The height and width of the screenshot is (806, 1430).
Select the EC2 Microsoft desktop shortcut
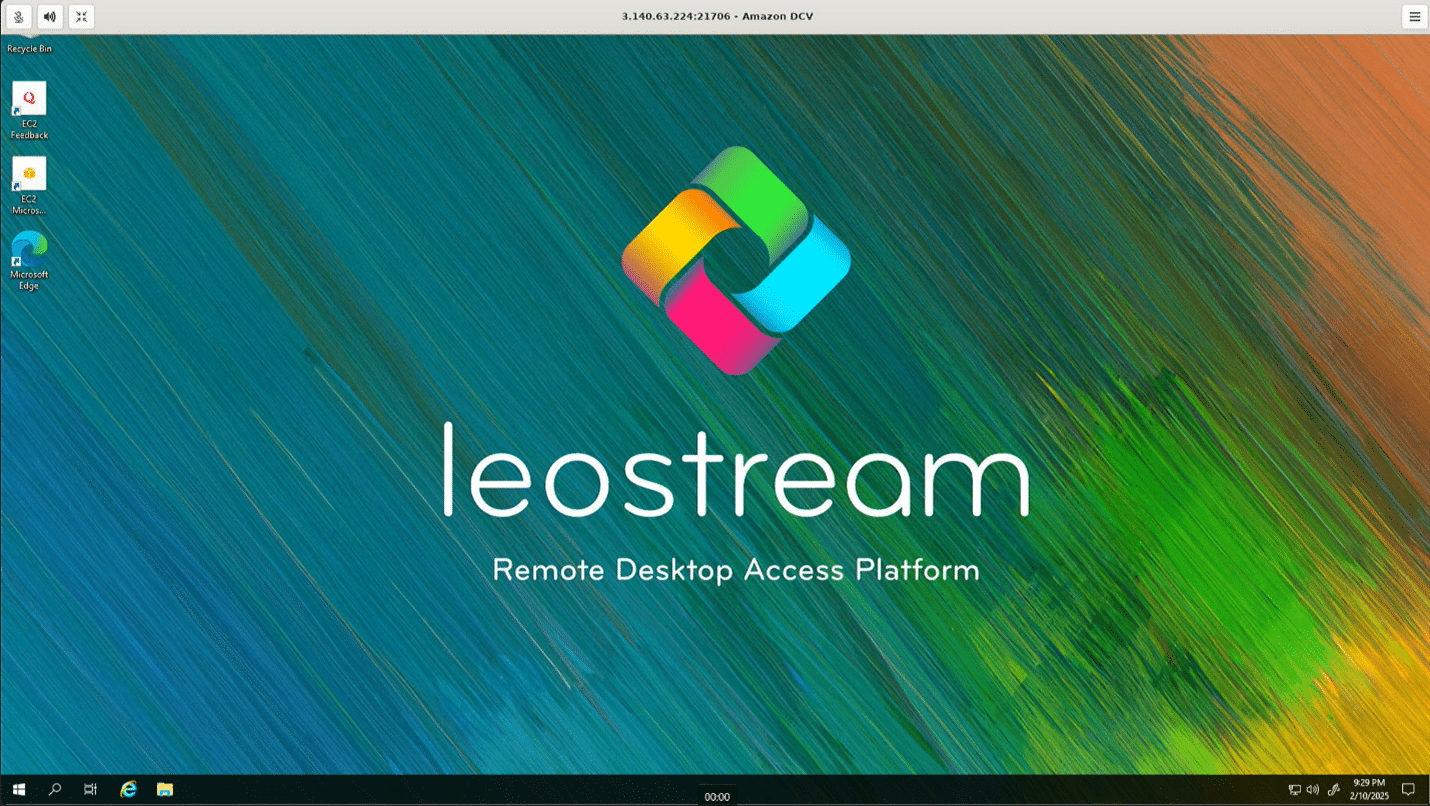(x=29, y=185)
